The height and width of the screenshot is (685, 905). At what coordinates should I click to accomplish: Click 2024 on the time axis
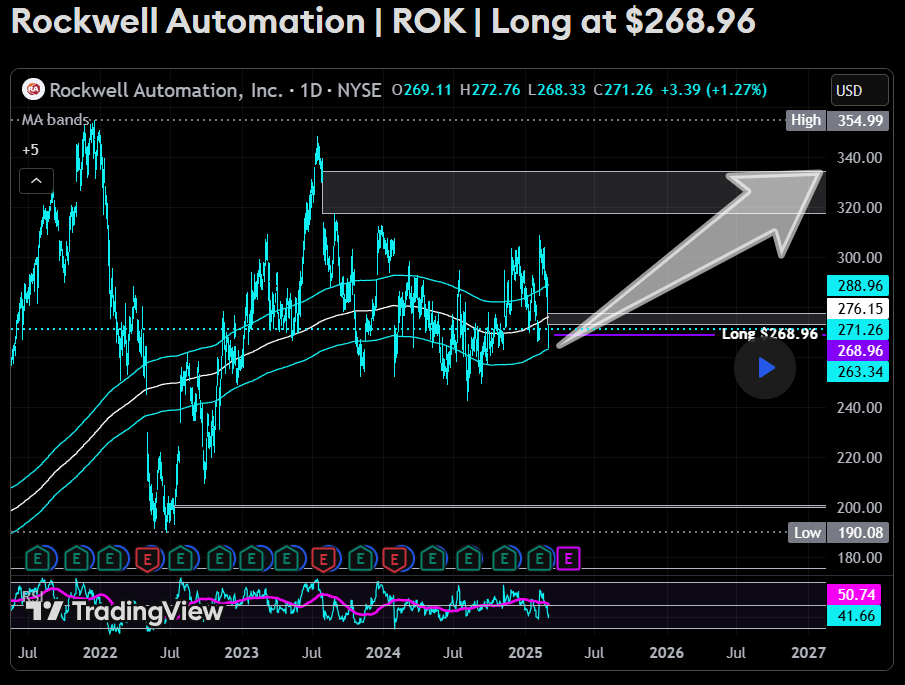point(383,653)
